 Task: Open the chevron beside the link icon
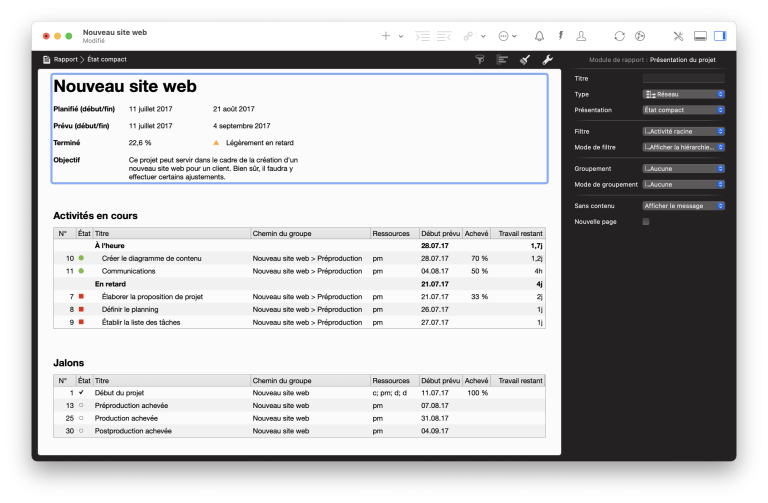483,36
